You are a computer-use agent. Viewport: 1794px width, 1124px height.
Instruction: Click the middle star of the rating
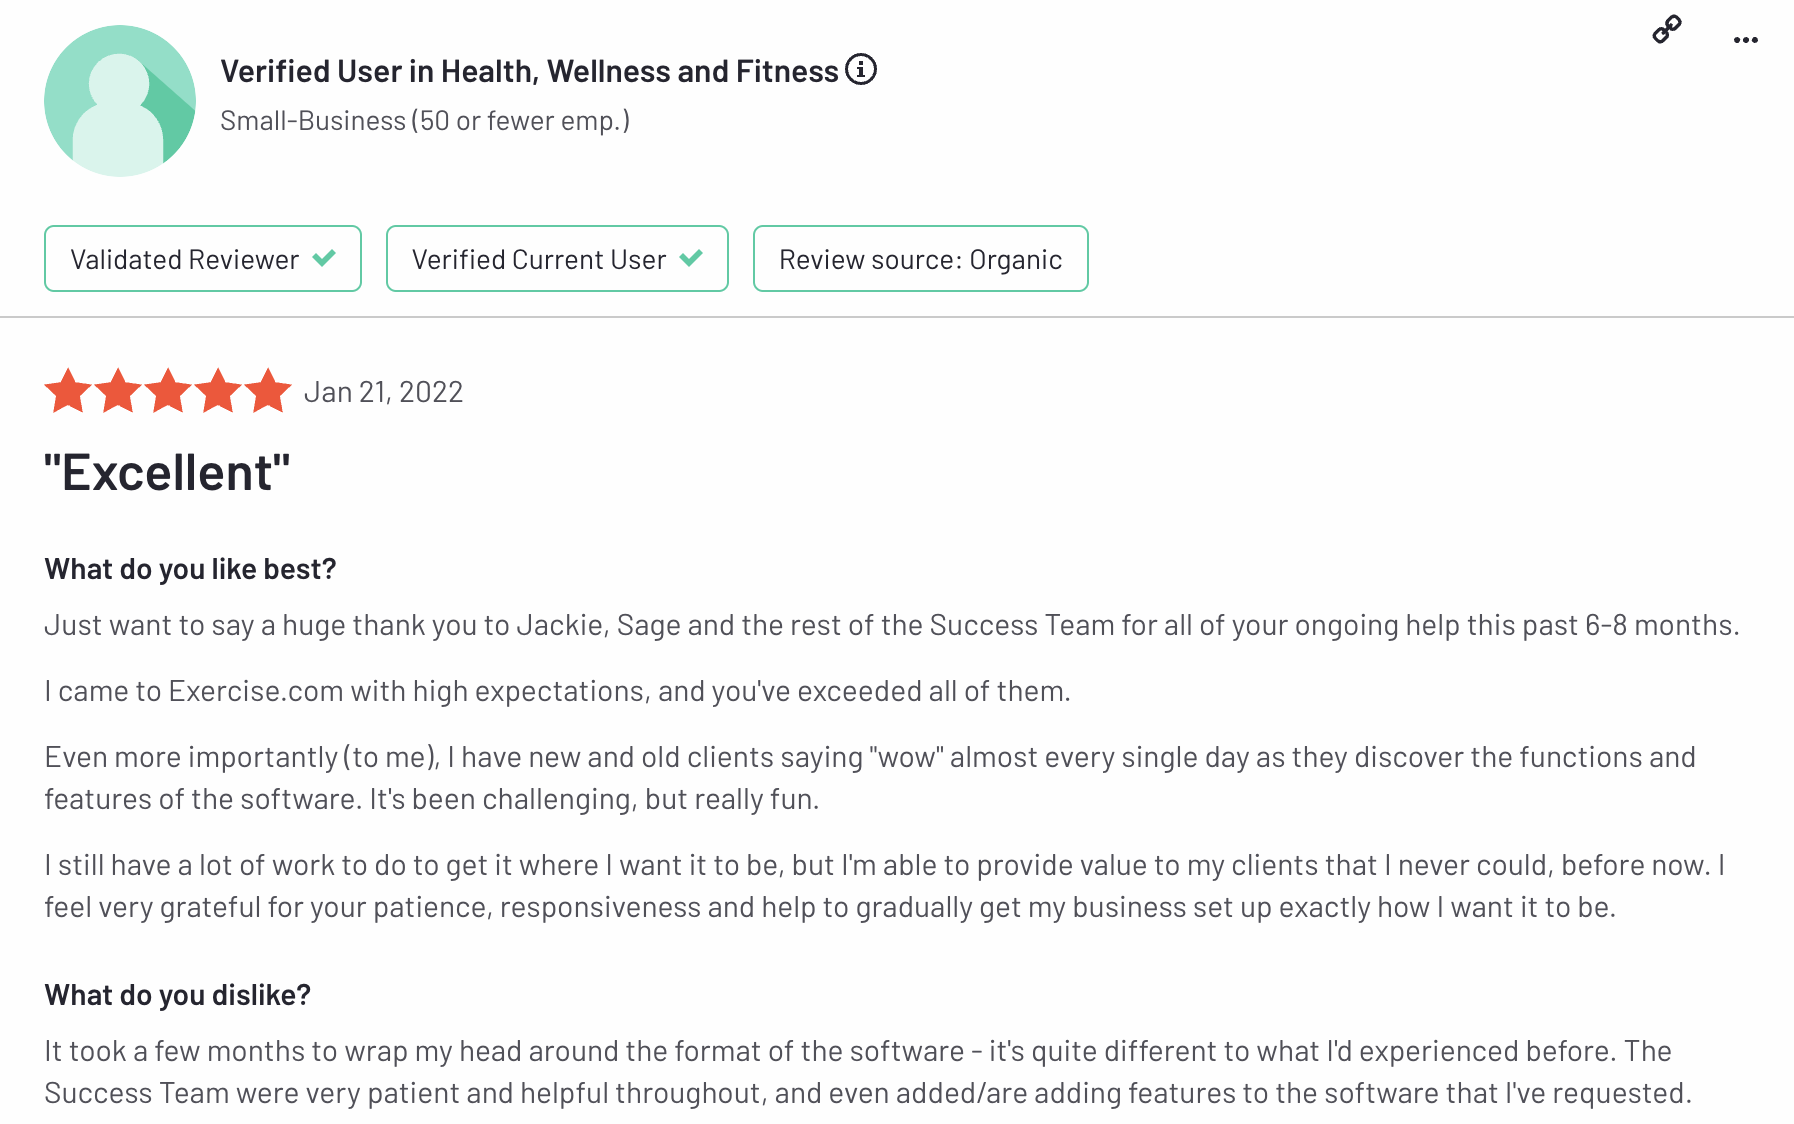pyautogui.click(x=167, y=391)
